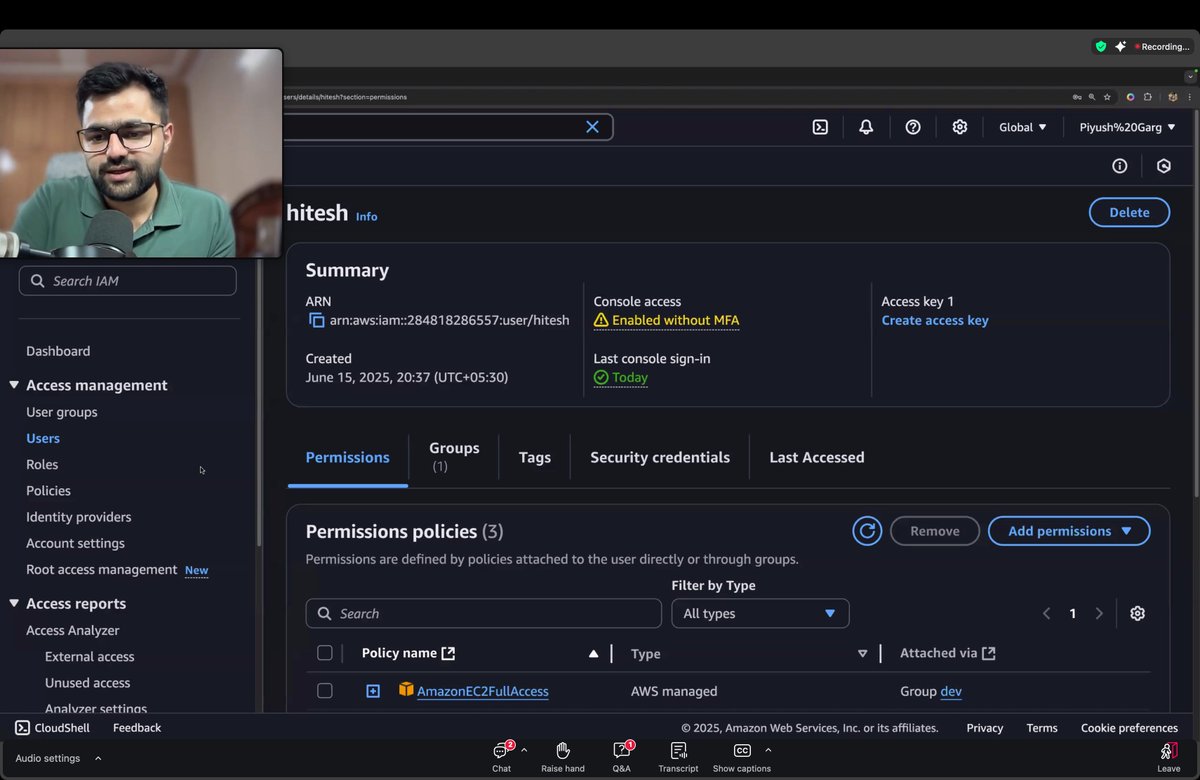The width and height of the screenshot is (1200, 780).
Task: Click Create access key link
Action: [935, 320]
